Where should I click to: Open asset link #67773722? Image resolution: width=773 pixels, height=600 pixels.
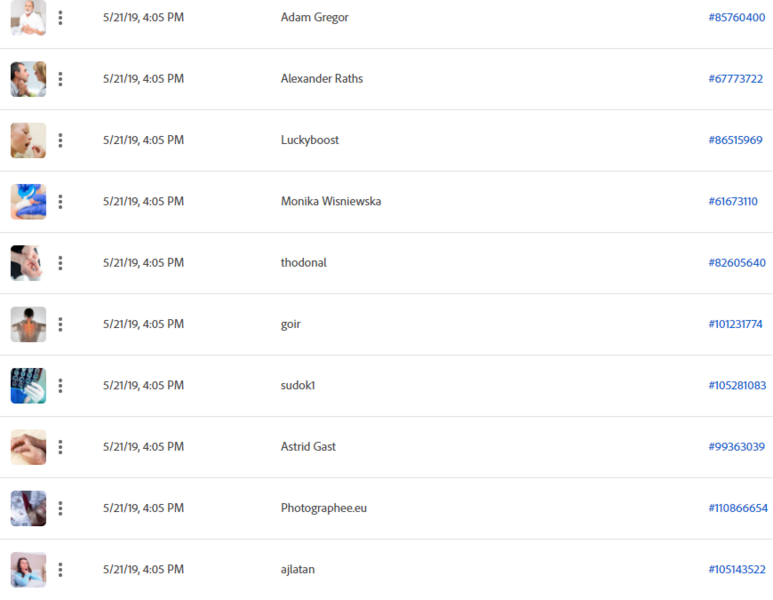click(x=736, y=79)
